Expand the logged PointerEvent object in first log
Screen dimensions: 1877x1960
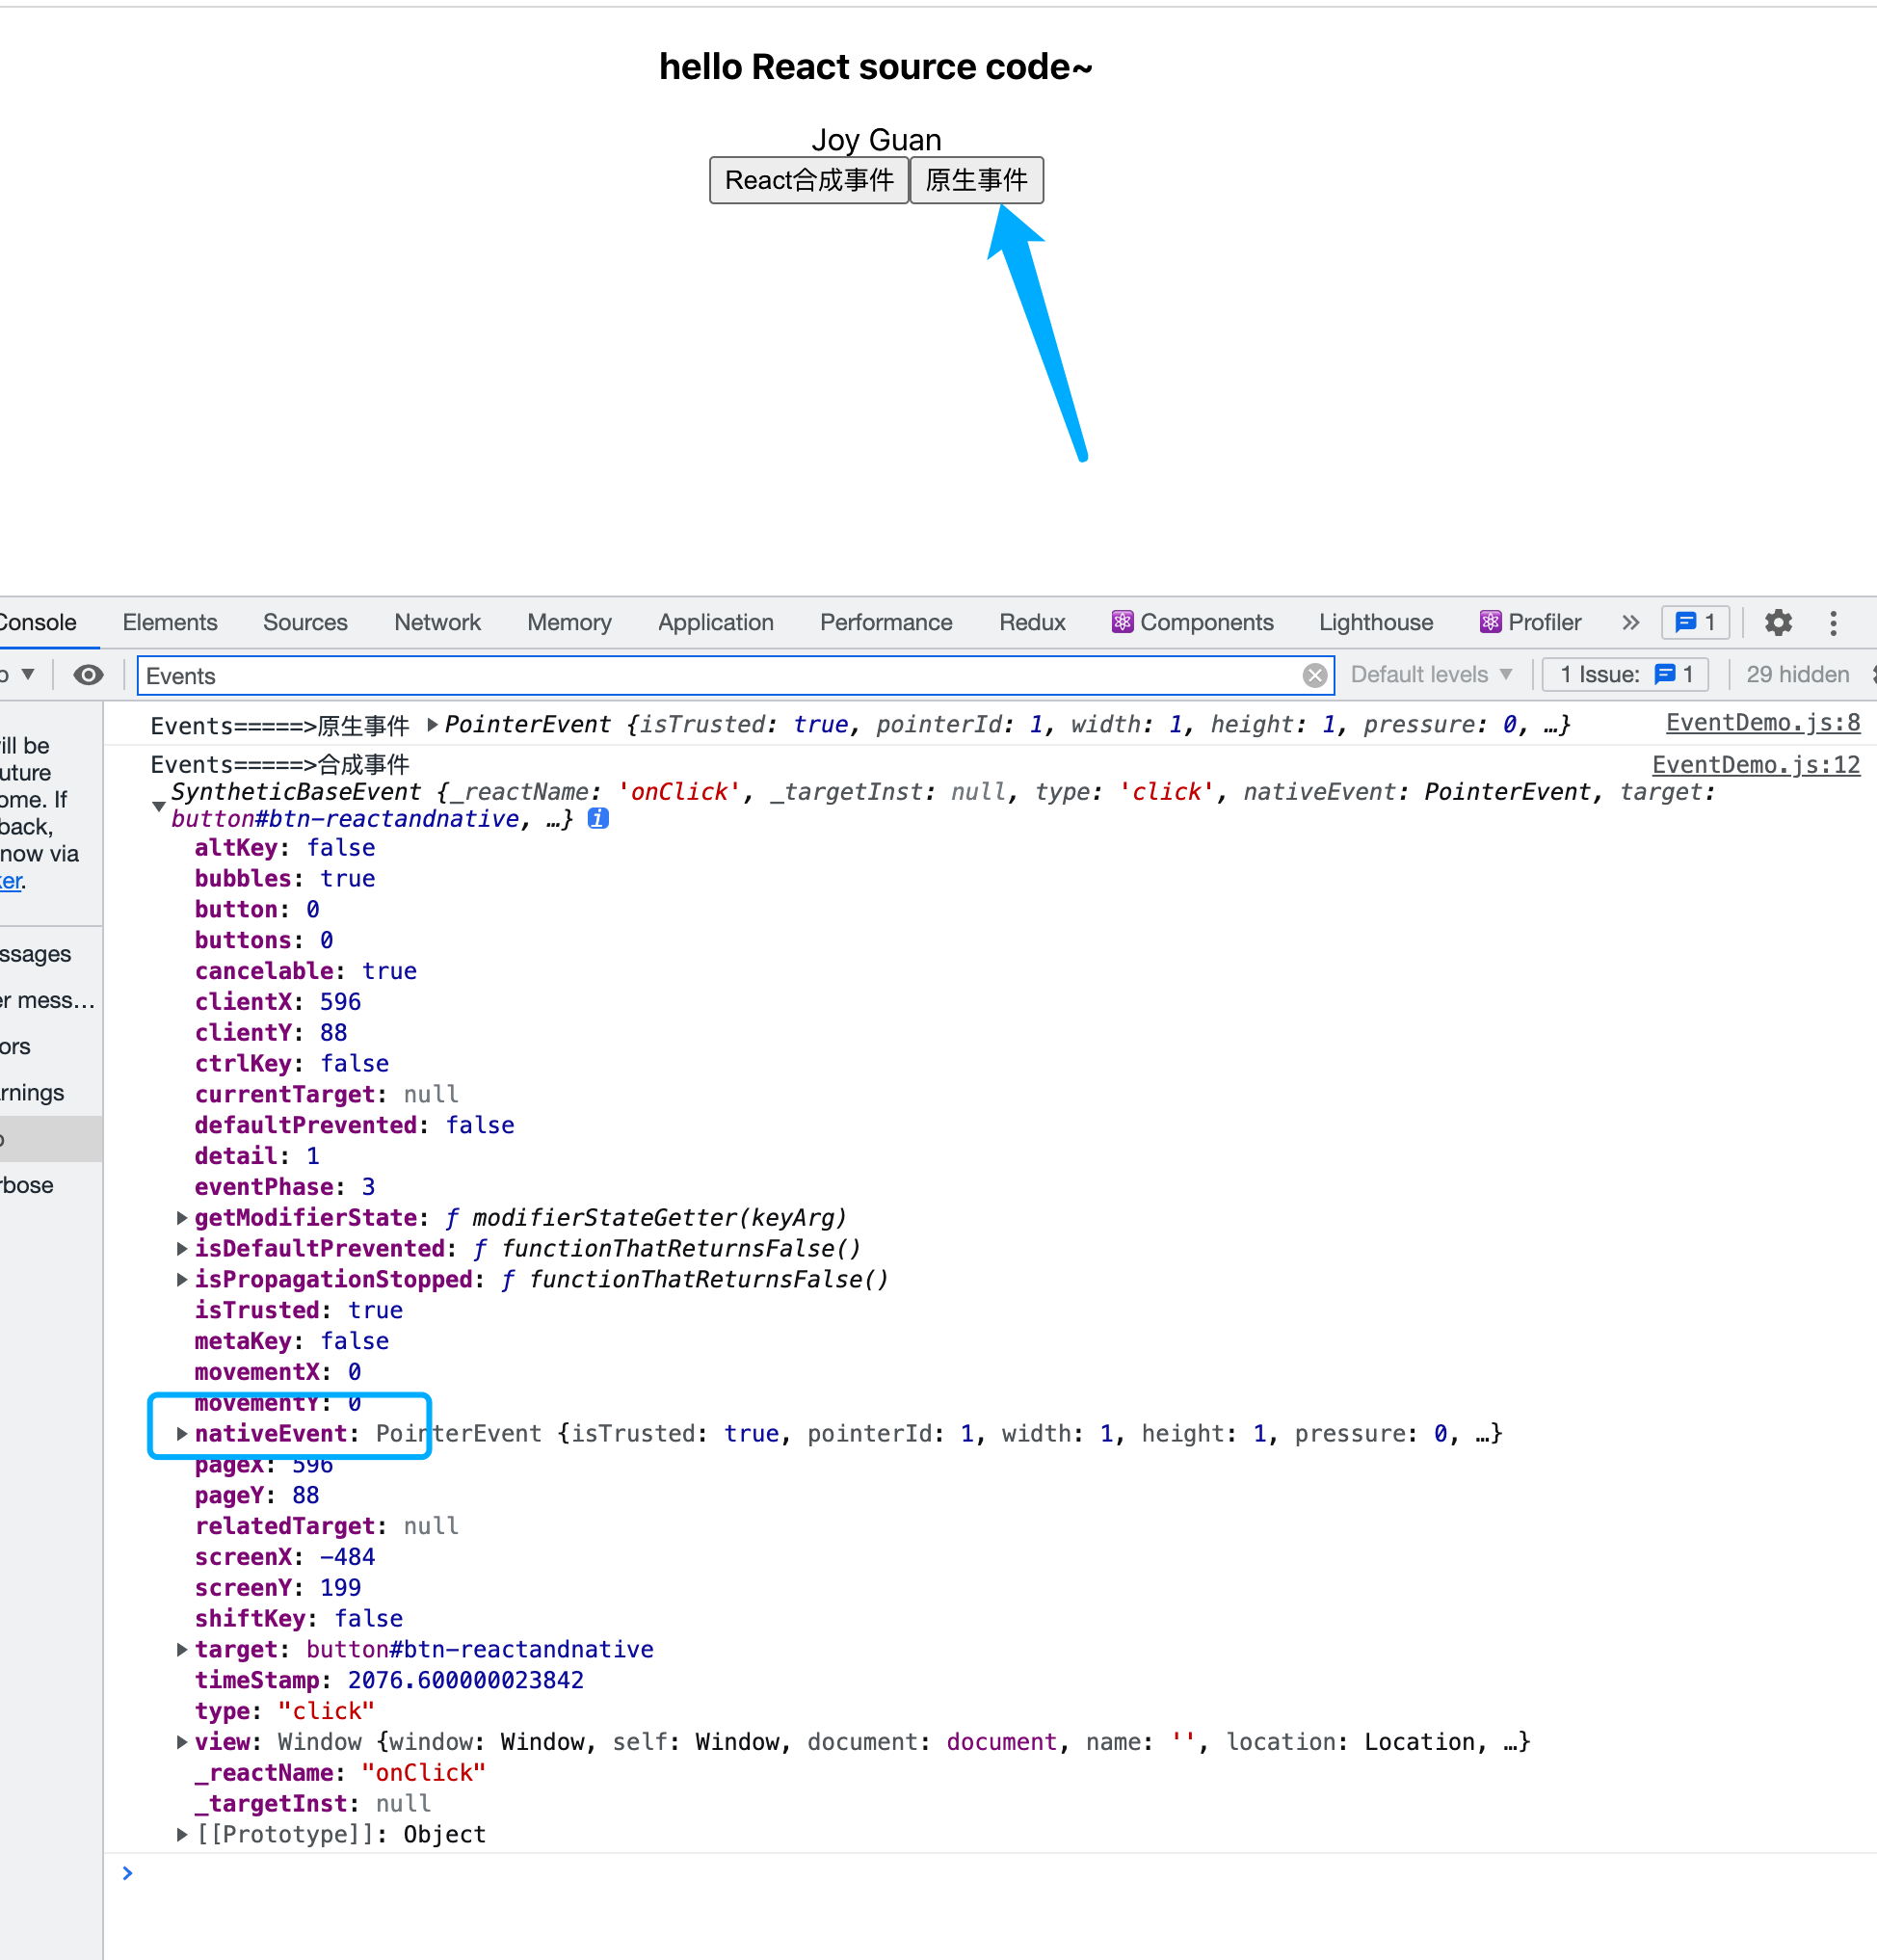coord(433,724)
